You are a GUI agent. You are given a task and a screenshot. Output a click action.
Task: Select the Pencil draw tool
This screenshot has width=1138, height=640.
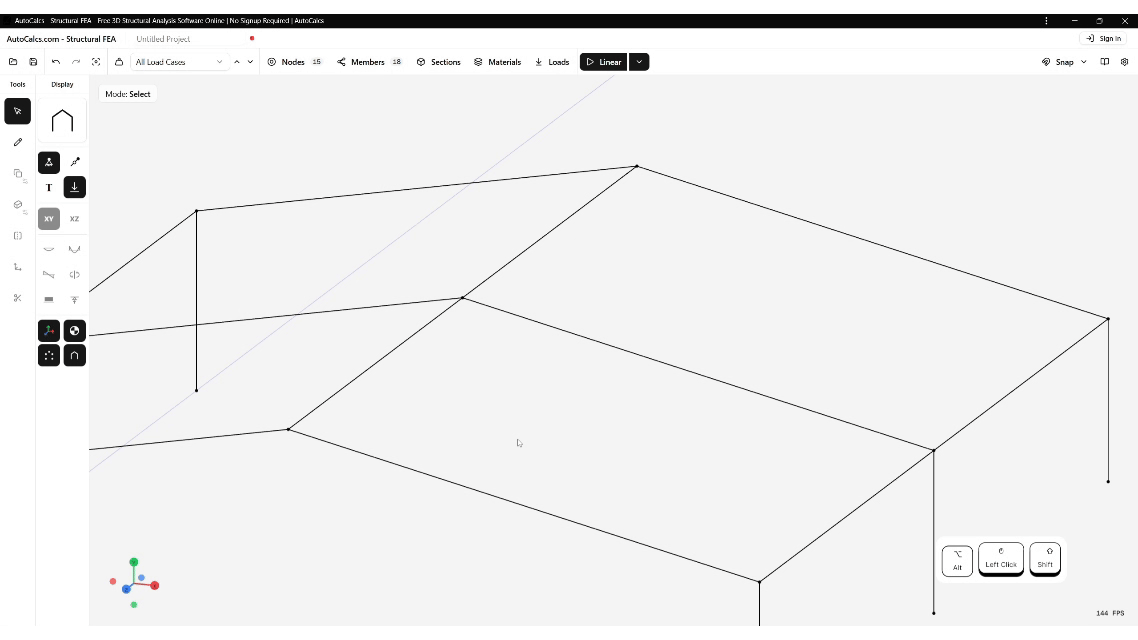pos(17,142)
